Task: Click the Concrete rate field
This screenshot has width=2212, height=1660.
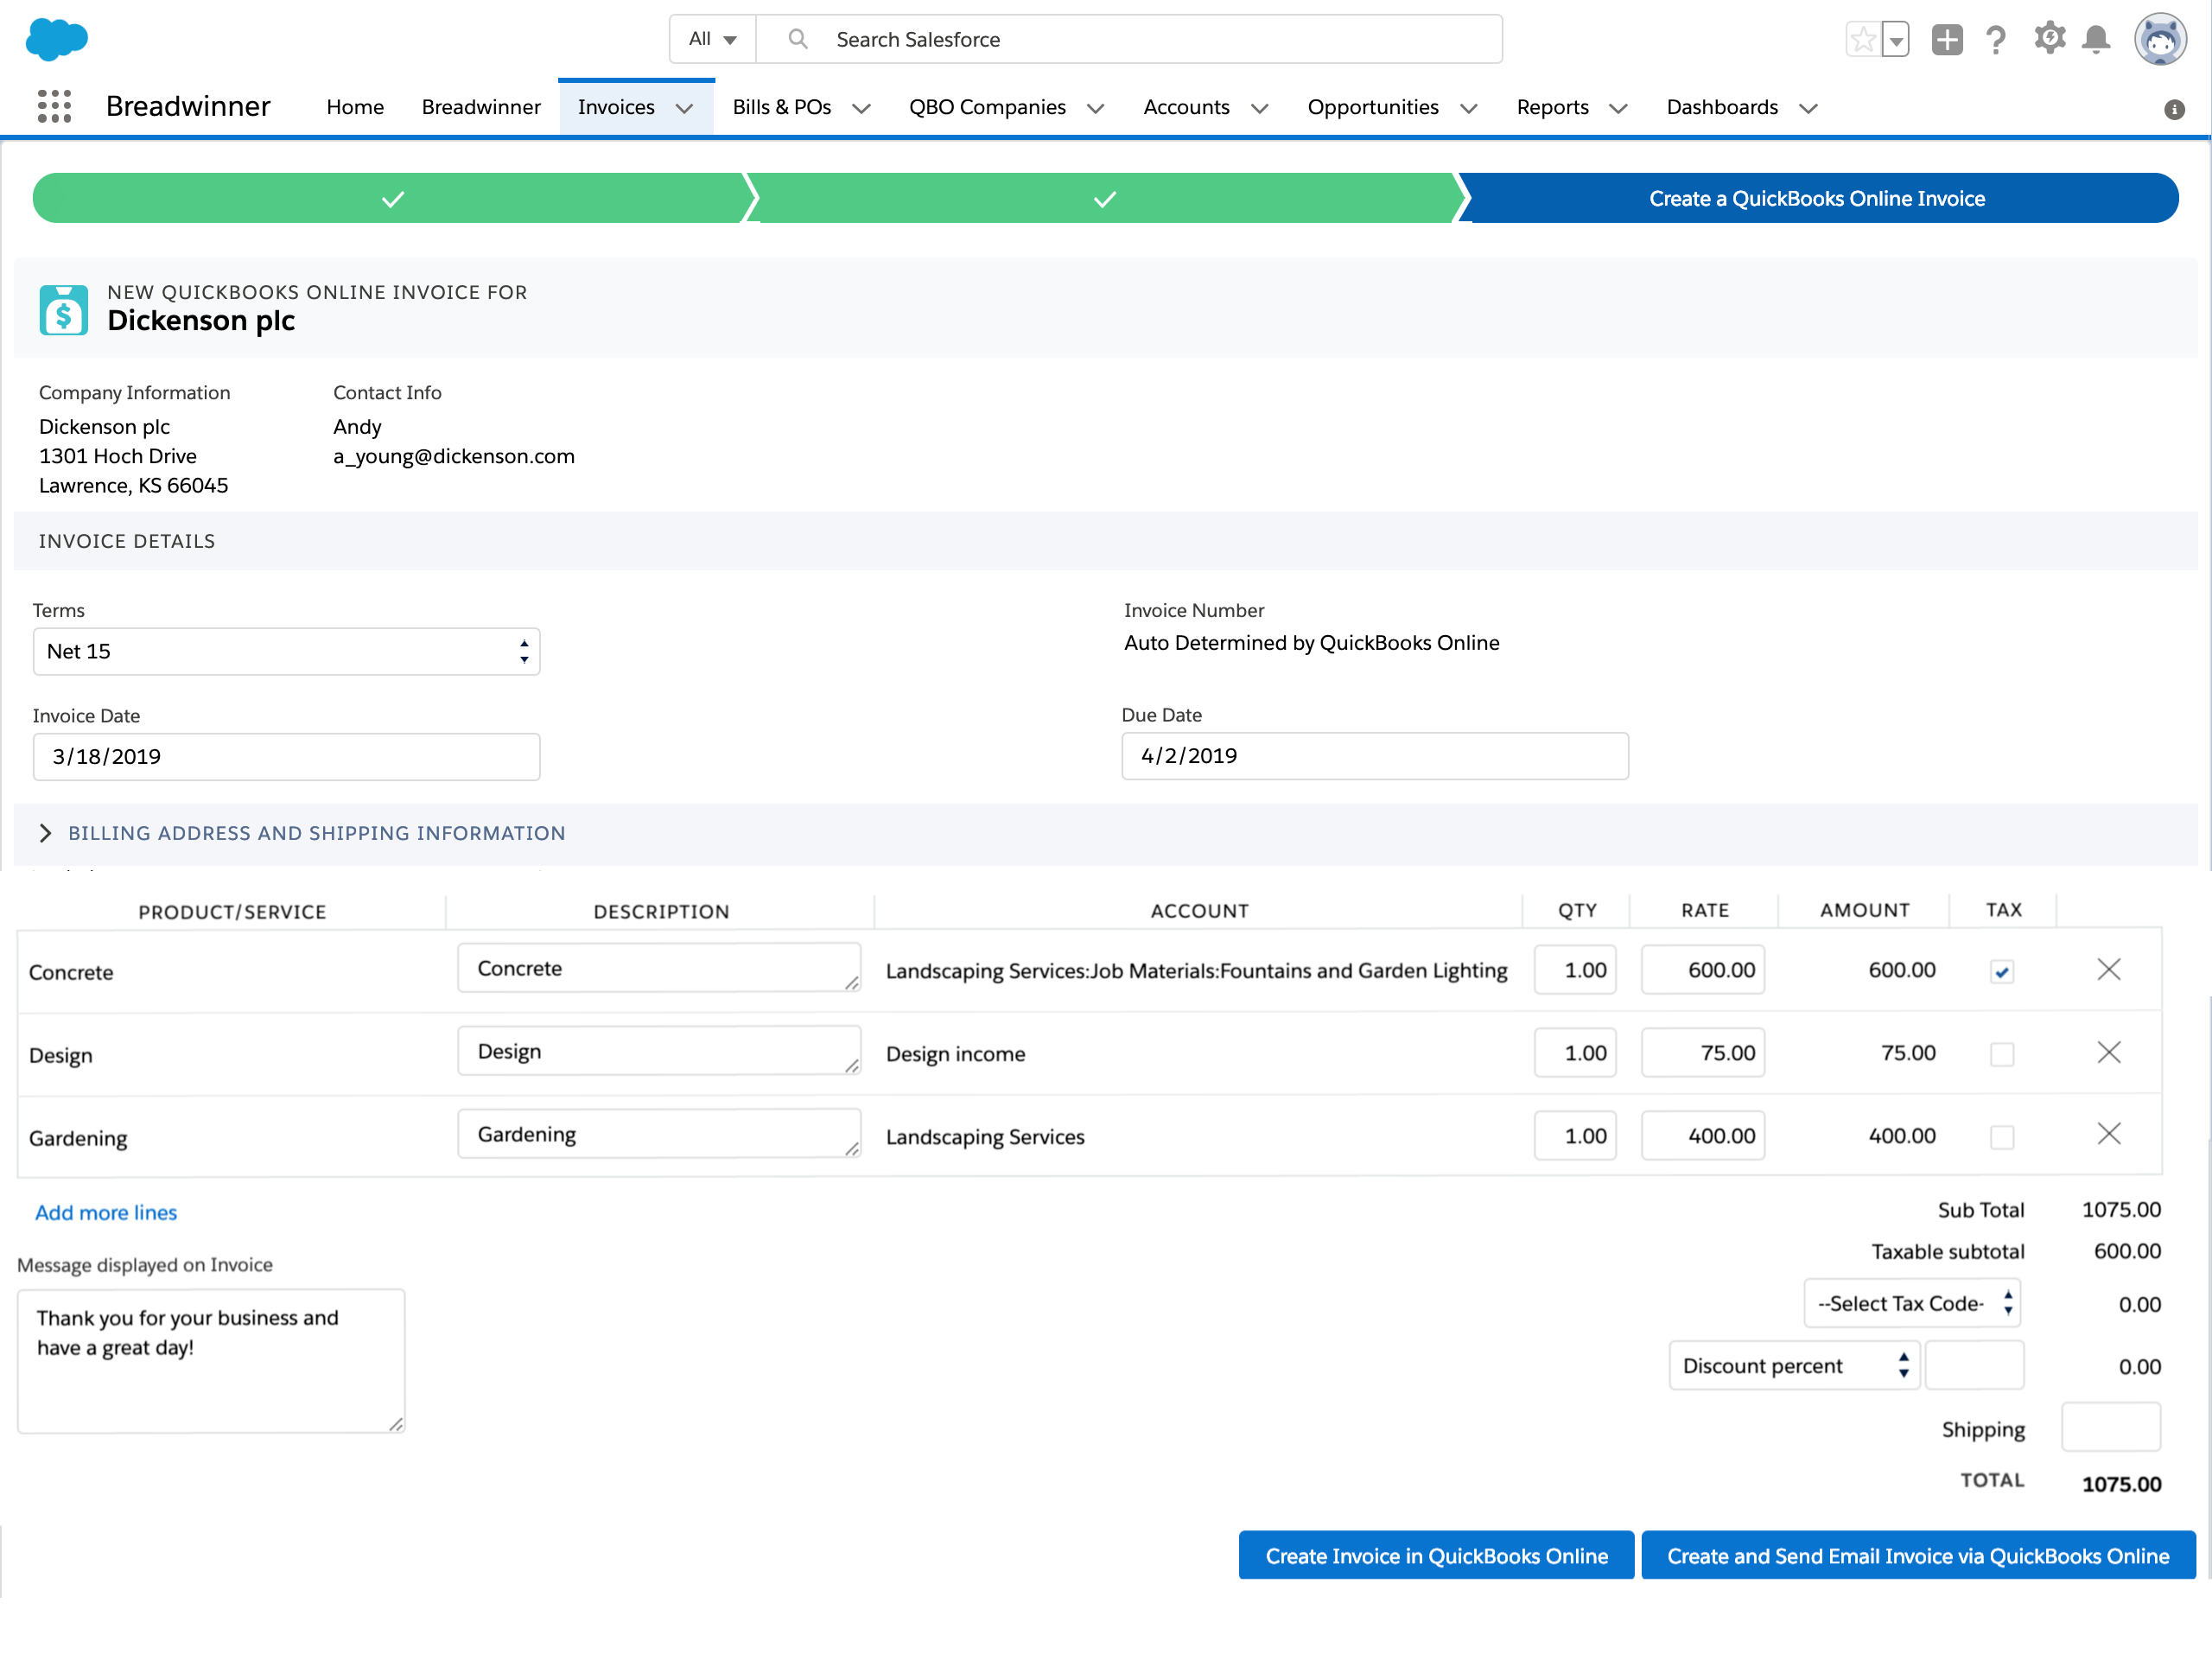Action: pos(1702,969)
